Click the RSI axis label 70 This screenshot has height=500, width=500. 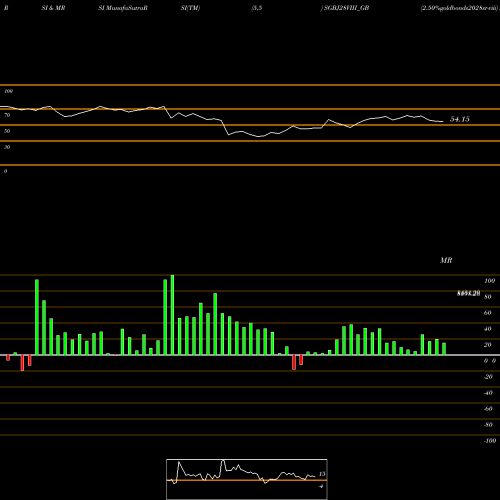tap(7, 115)
